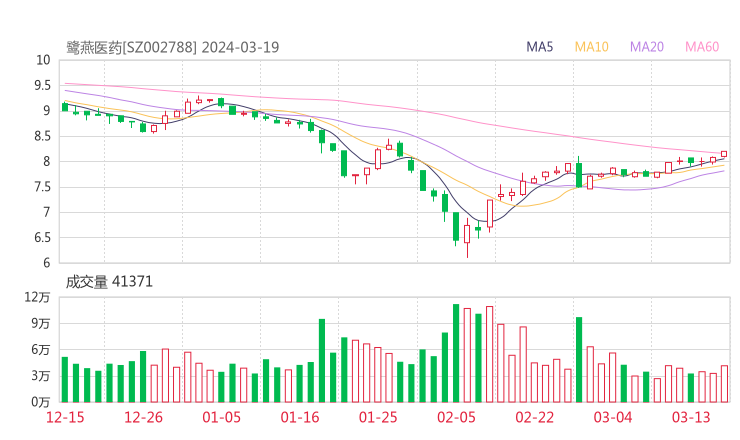This screenshot has height=440, width=740.
Task: Click the 01-16 date axis label
Action: 300,417
